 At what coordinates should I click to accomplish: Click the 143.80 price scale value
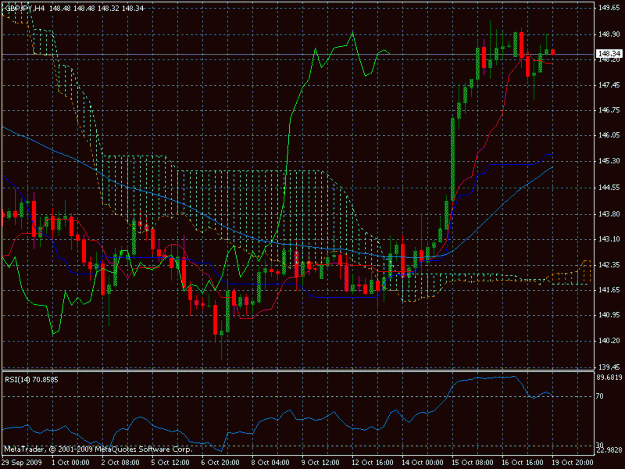click(x=609, y=214)
